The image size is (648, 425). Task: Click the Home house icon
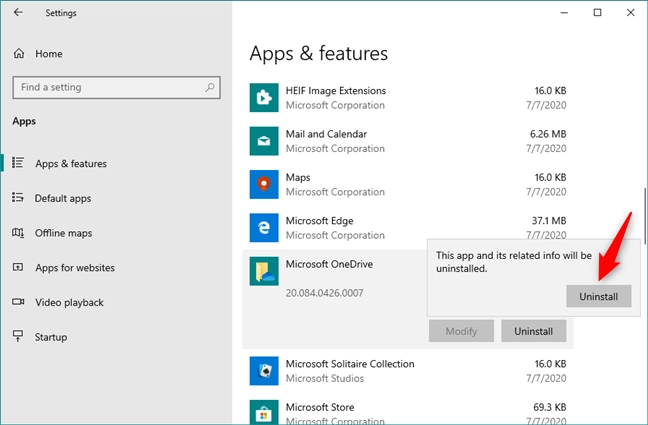19,53
